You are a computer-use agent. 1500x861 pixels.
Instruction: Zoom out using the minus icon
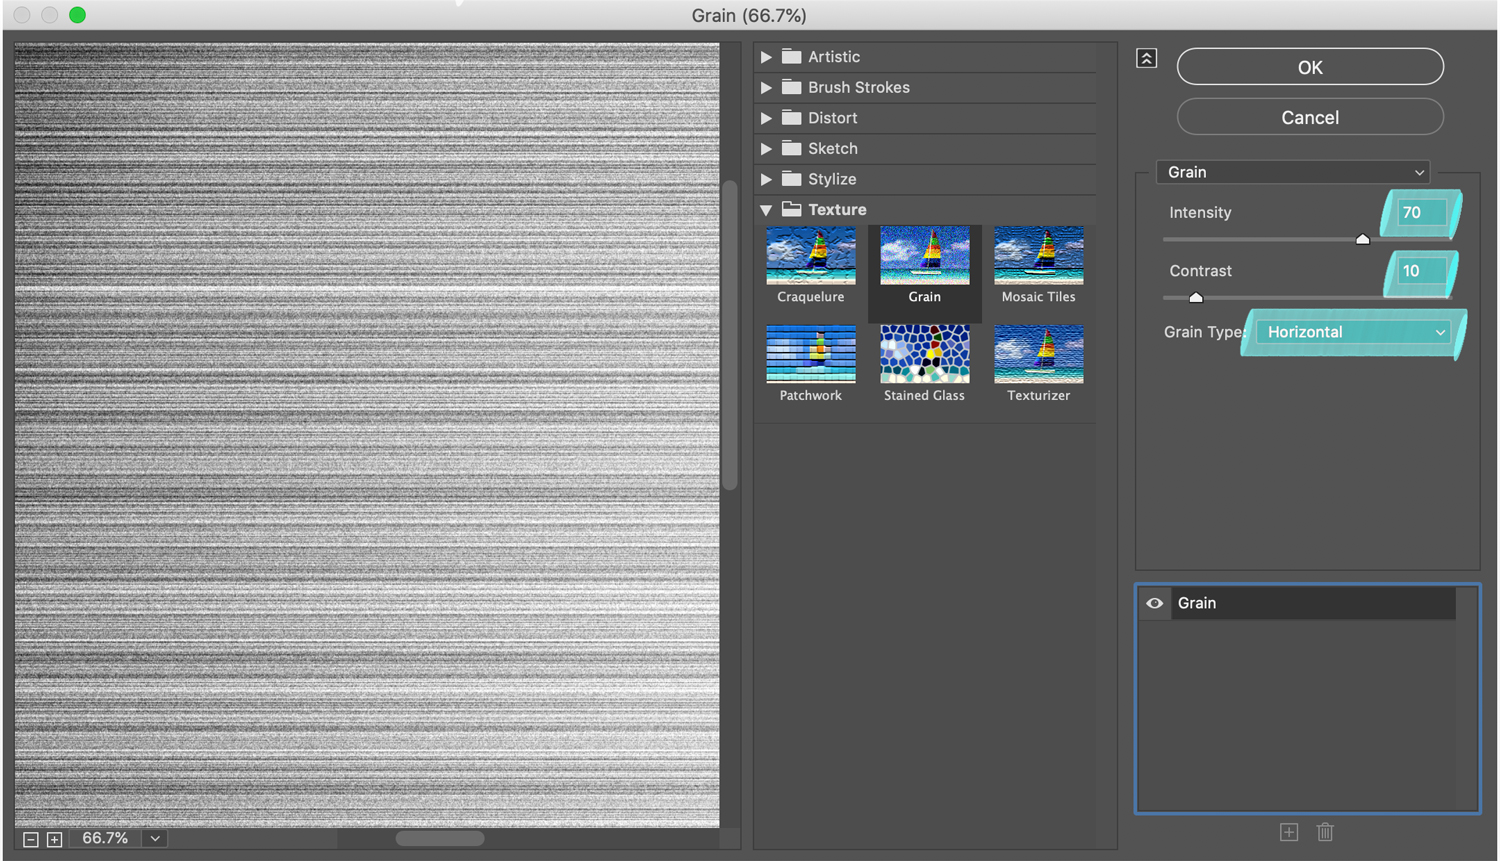(29, 839)
